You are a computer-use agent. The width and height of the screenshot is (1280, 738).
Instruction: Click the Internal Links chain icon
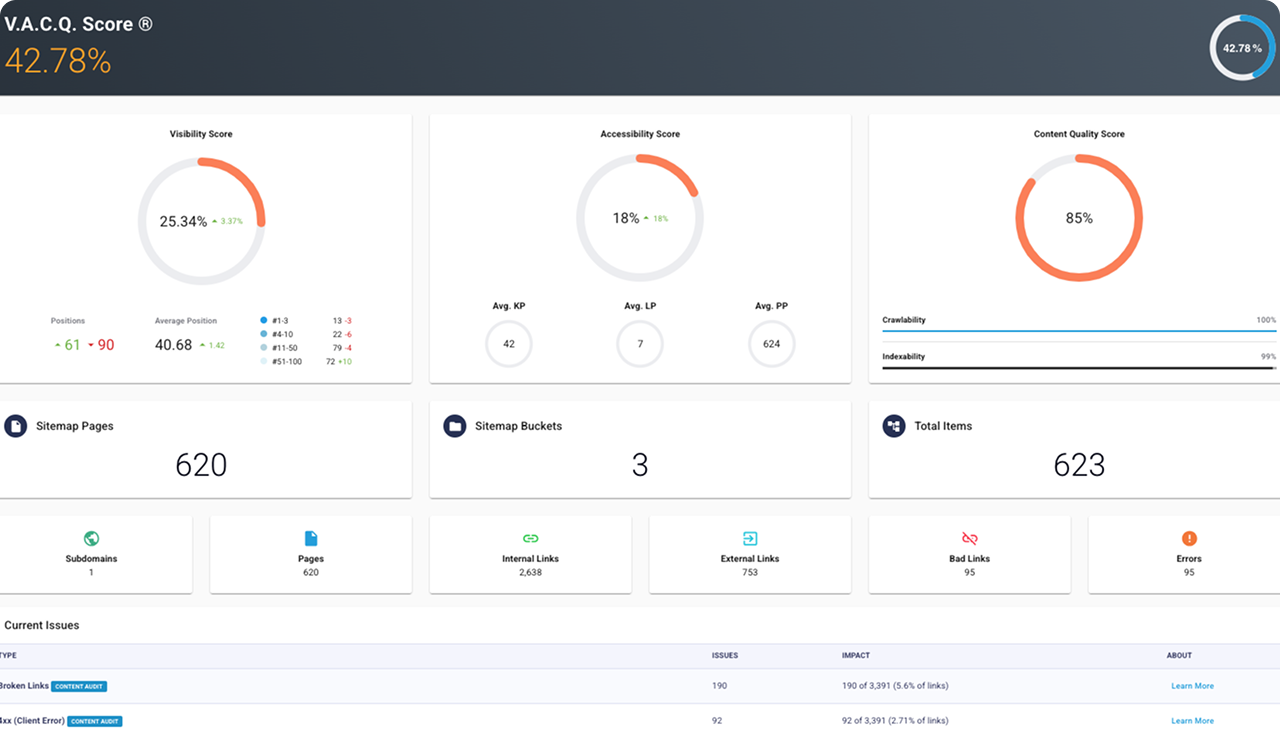[530, 539]
